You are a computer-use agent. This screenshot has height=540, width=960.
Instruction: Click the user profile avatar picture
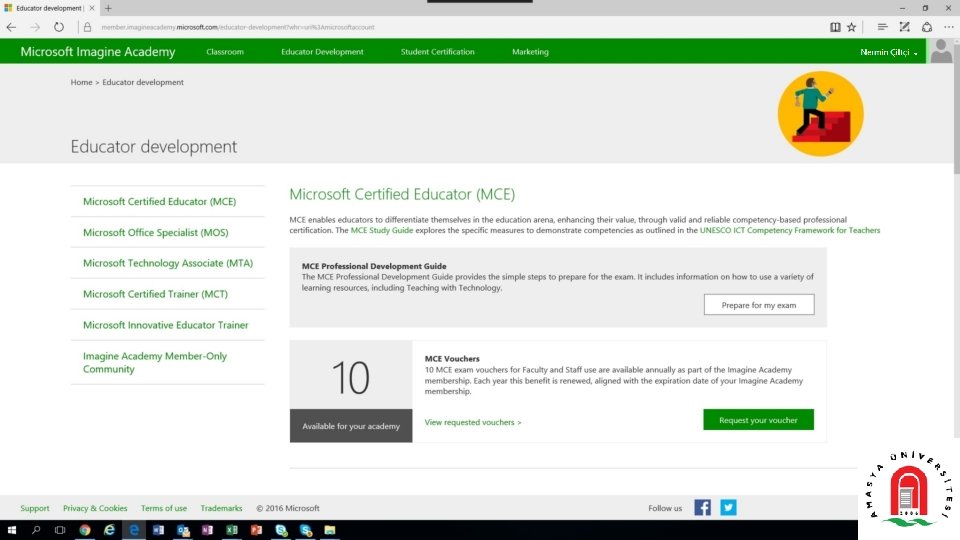click(x=941, y=51)
